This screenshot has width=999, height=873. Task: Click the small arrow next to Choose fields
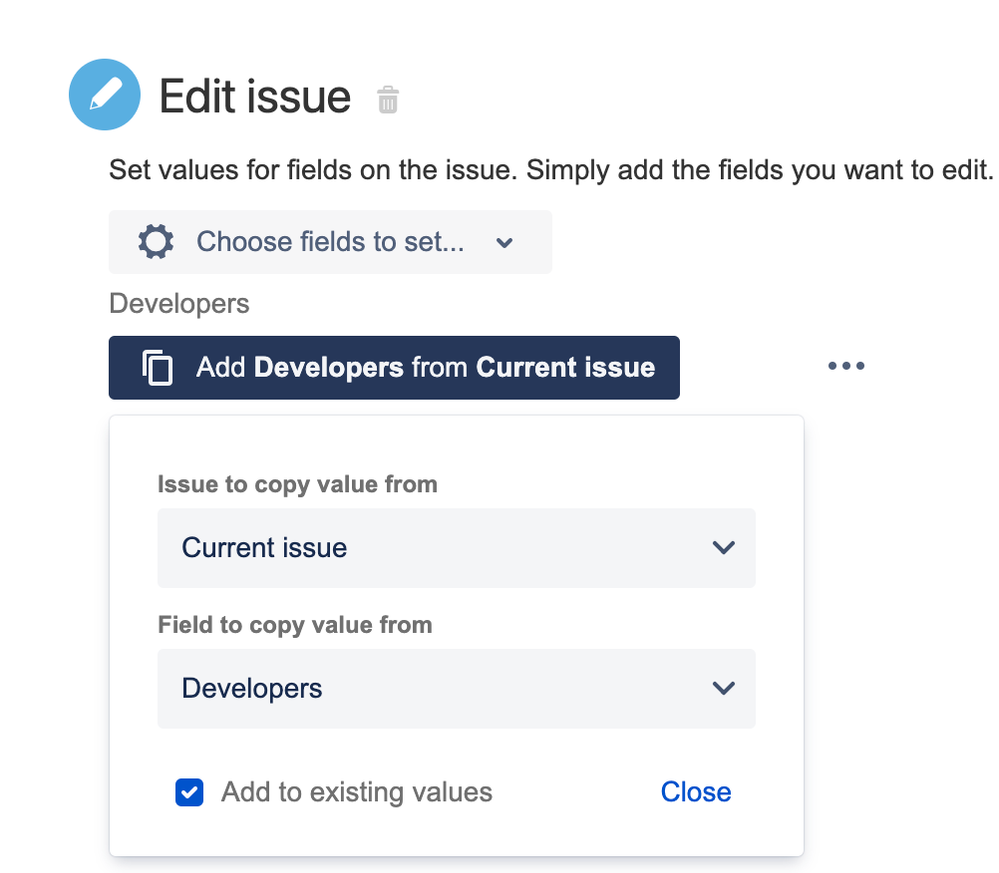pos(505,242)
